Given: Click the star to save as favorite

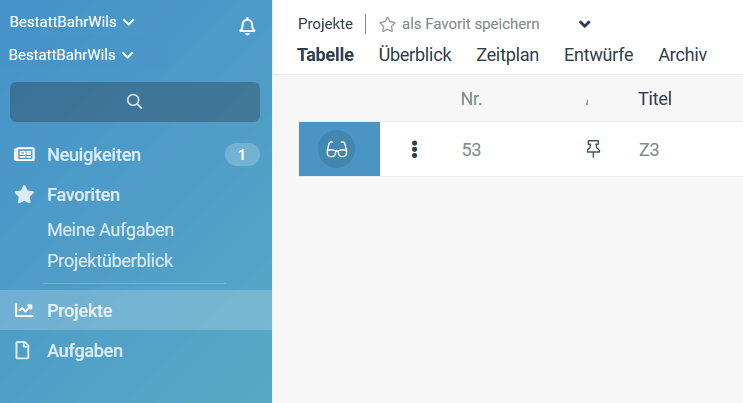Looking at the screenshot, I should point(387,24).
